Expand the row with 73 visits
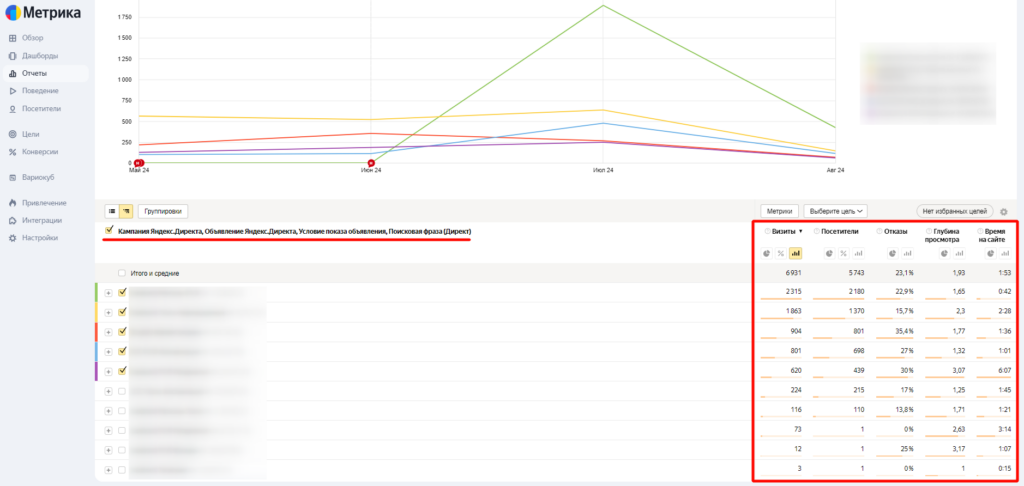Viewport: 1024px width, 486px height. tap(108, 430)
